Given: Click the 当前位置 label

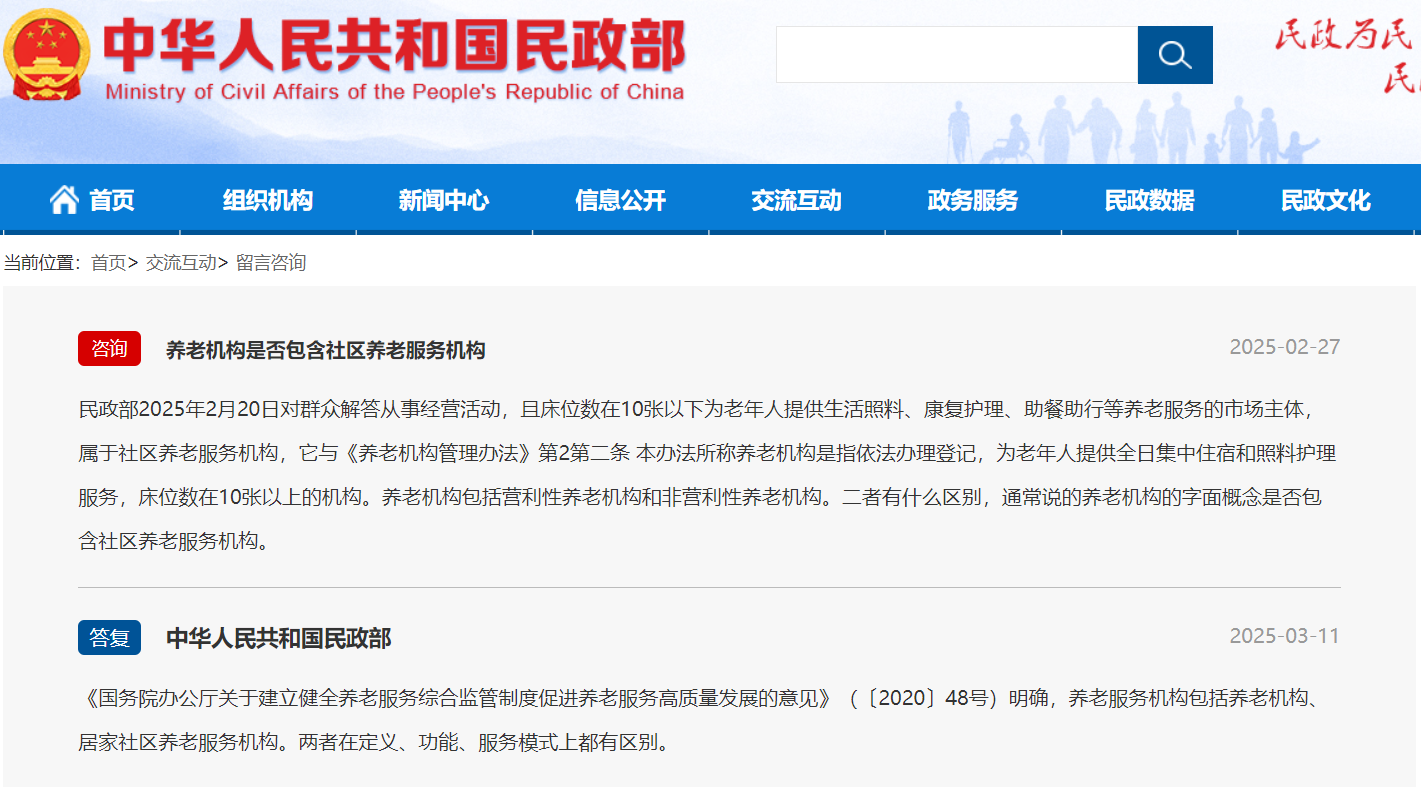Looking at the screenshot, I should pyautogui.click(x=42, y=263).
